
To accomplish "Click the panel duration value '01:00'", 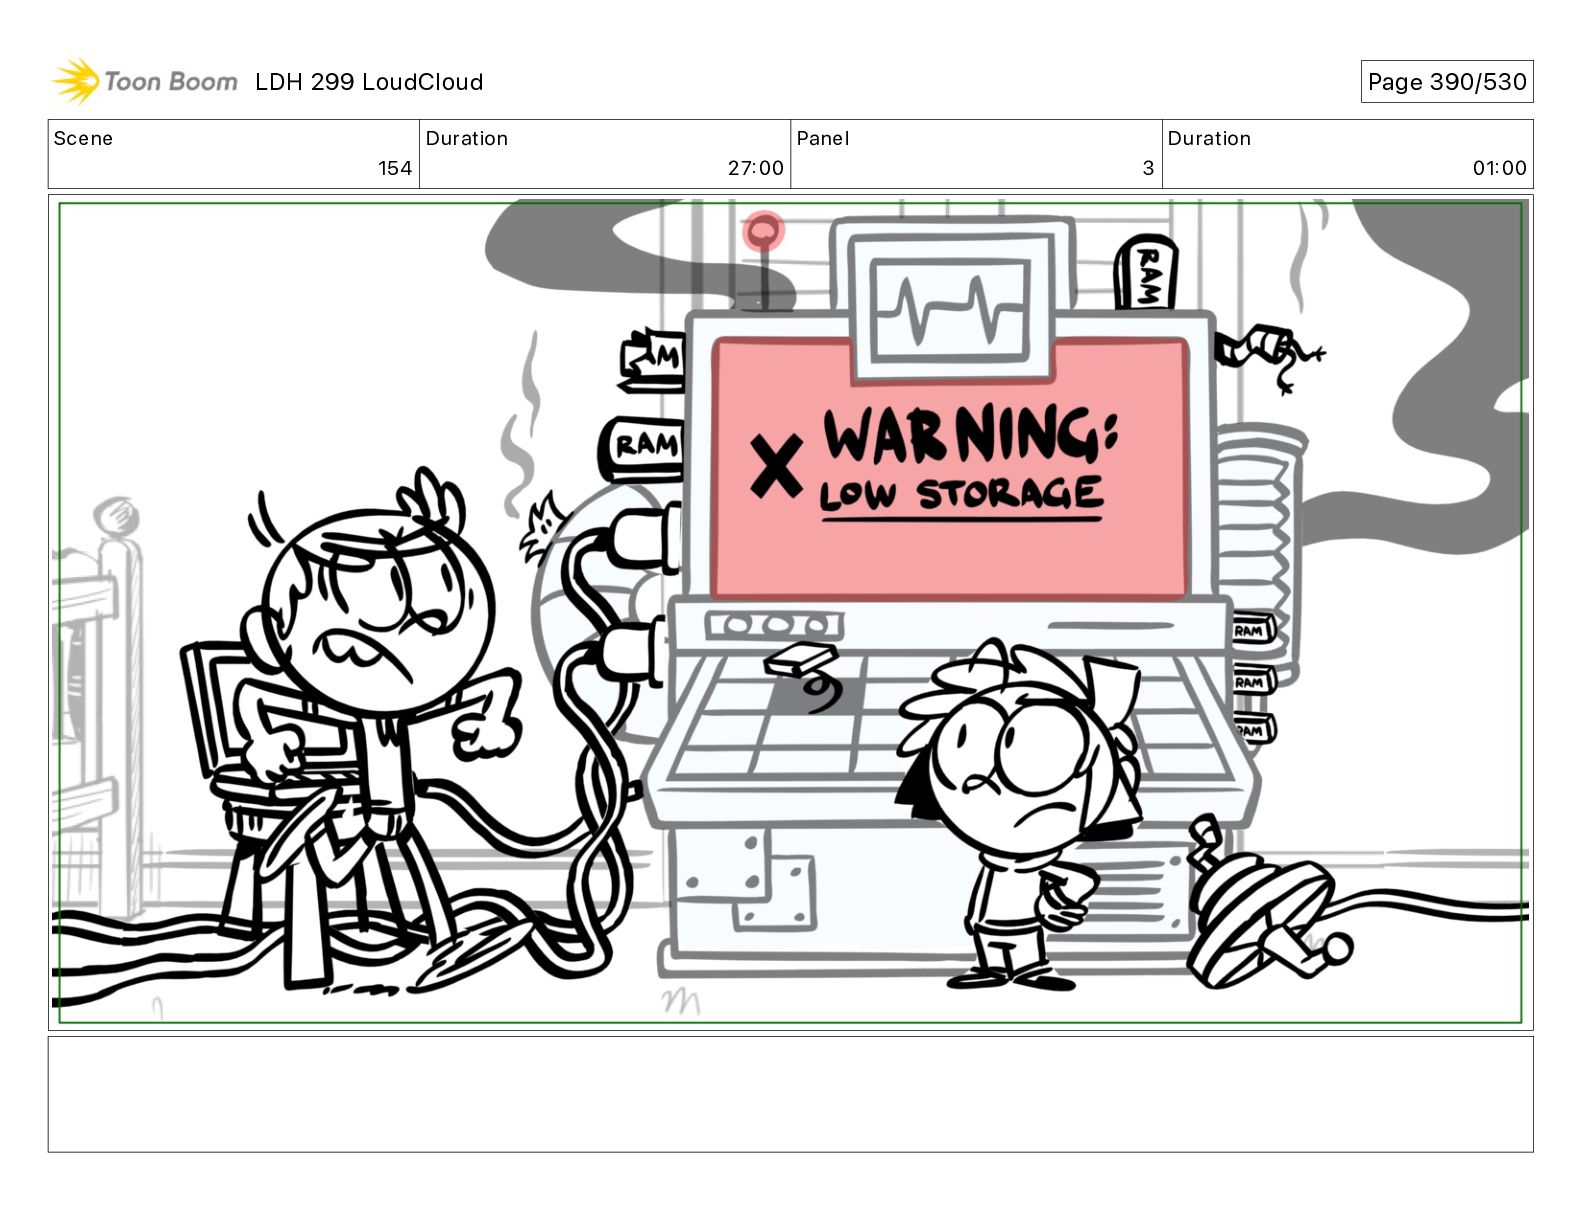I will [1499, 168].
